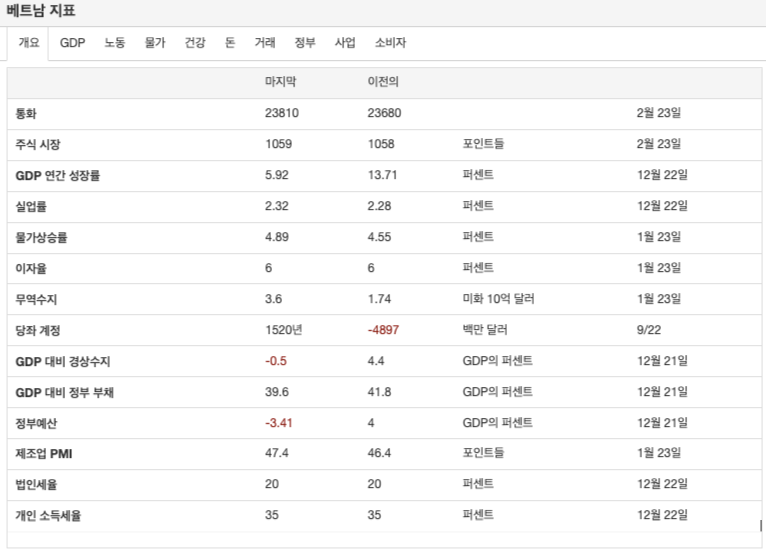This screenshot has width=766, height=555.
Task: Click the 정부예산 indicator link
Action: click(x=36, y=424)
